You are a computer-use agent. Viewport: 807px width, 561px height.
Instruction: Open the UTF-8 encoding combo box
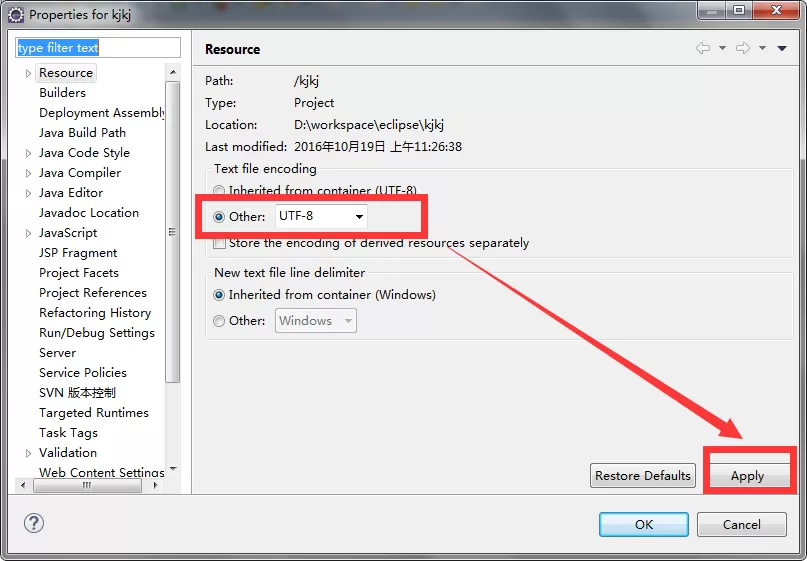click(321, 216)
